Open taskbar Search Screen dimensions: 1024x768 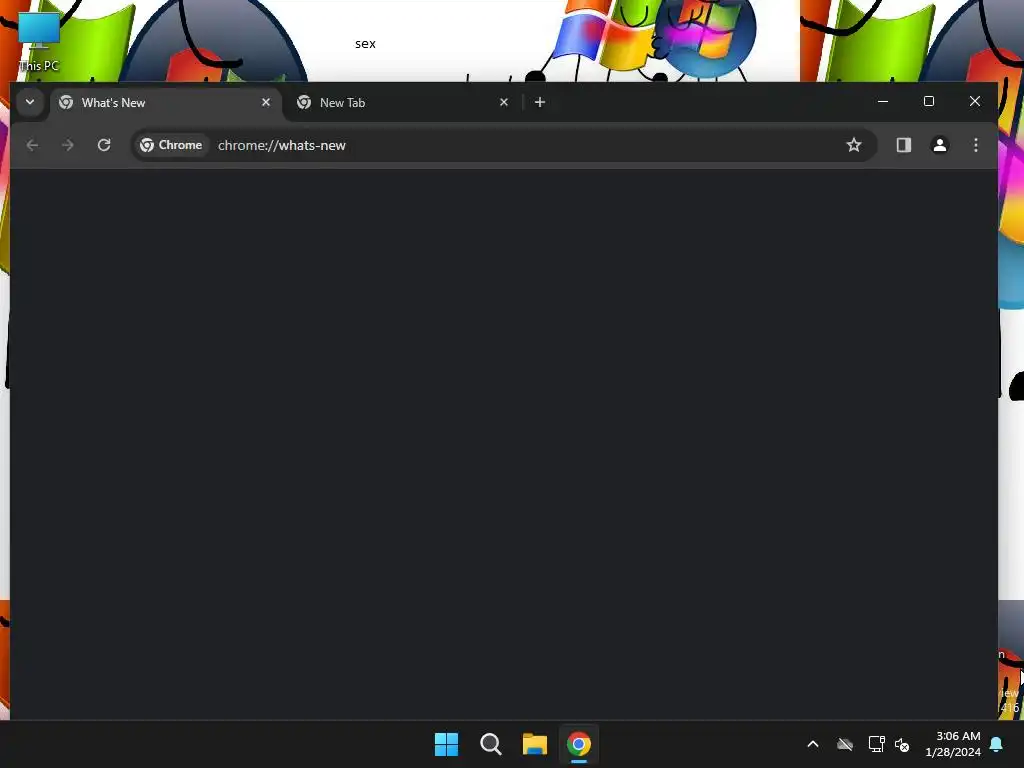[490, 744]
